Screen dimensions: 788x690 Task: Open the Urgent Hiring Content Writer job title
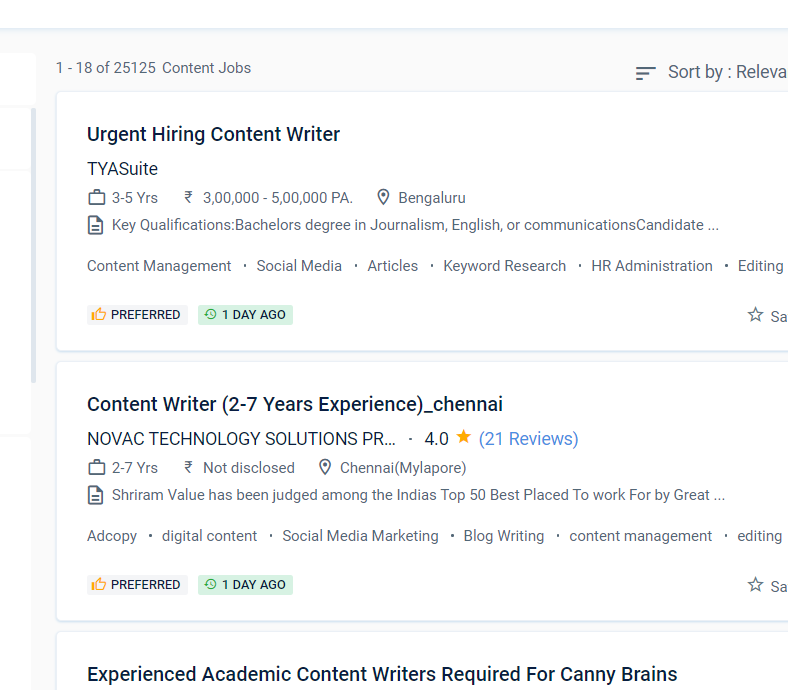click(213, 134)
